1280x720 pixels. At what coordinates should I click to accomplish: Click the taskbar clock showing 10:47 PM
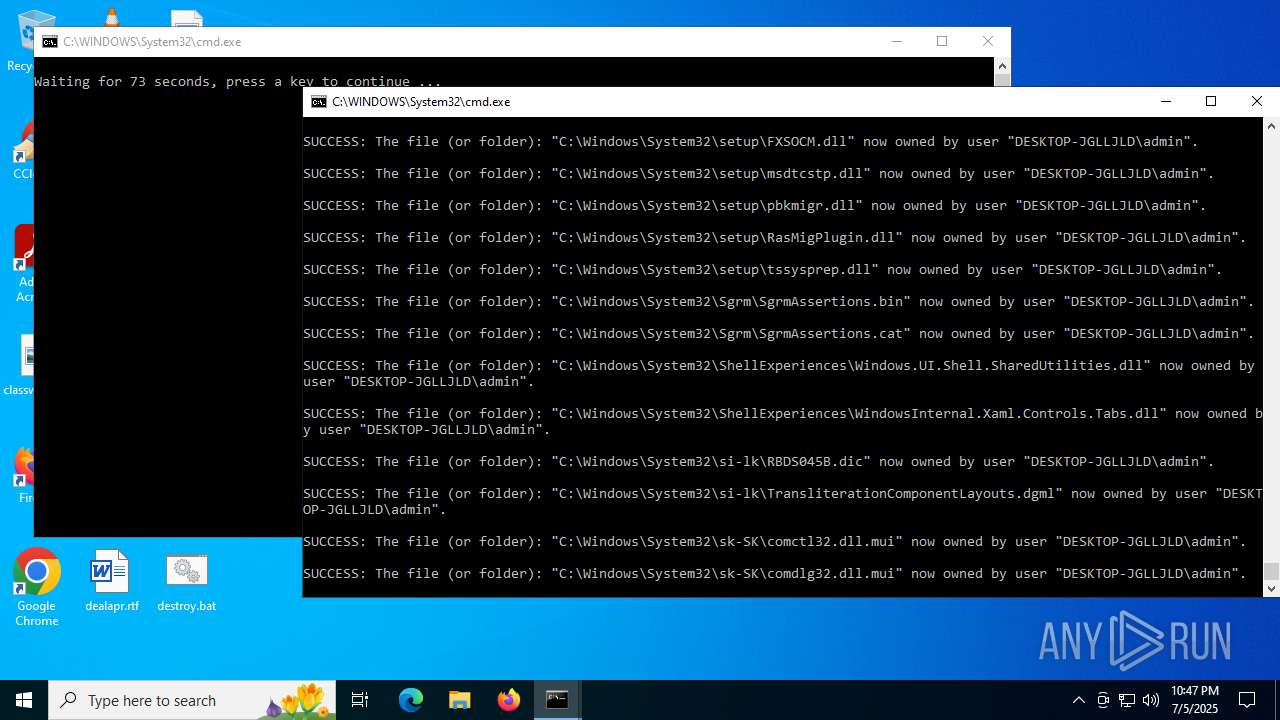(1194, 700)
